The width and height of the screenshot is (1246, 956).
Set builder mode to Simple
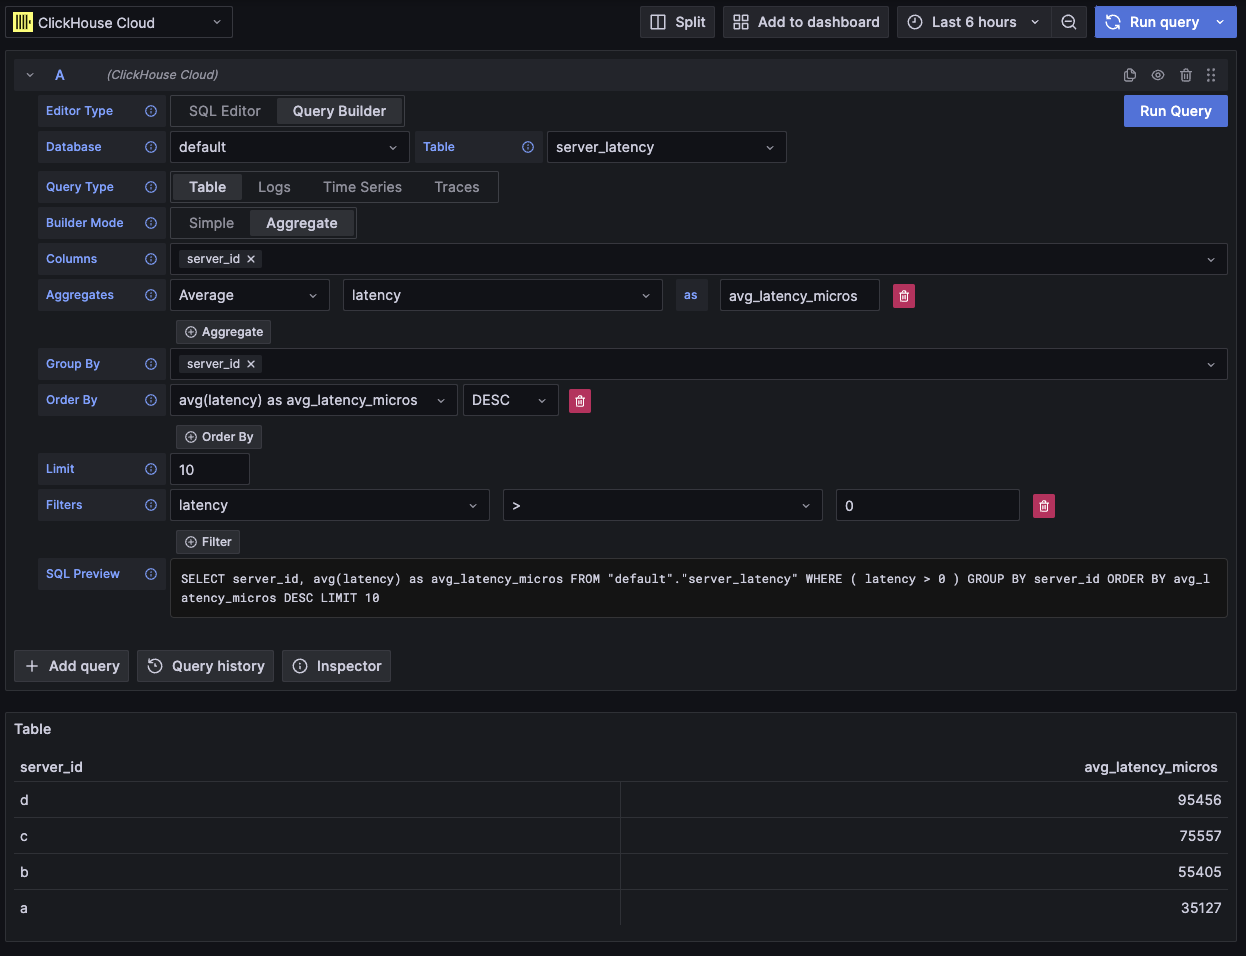coord(211,223)
